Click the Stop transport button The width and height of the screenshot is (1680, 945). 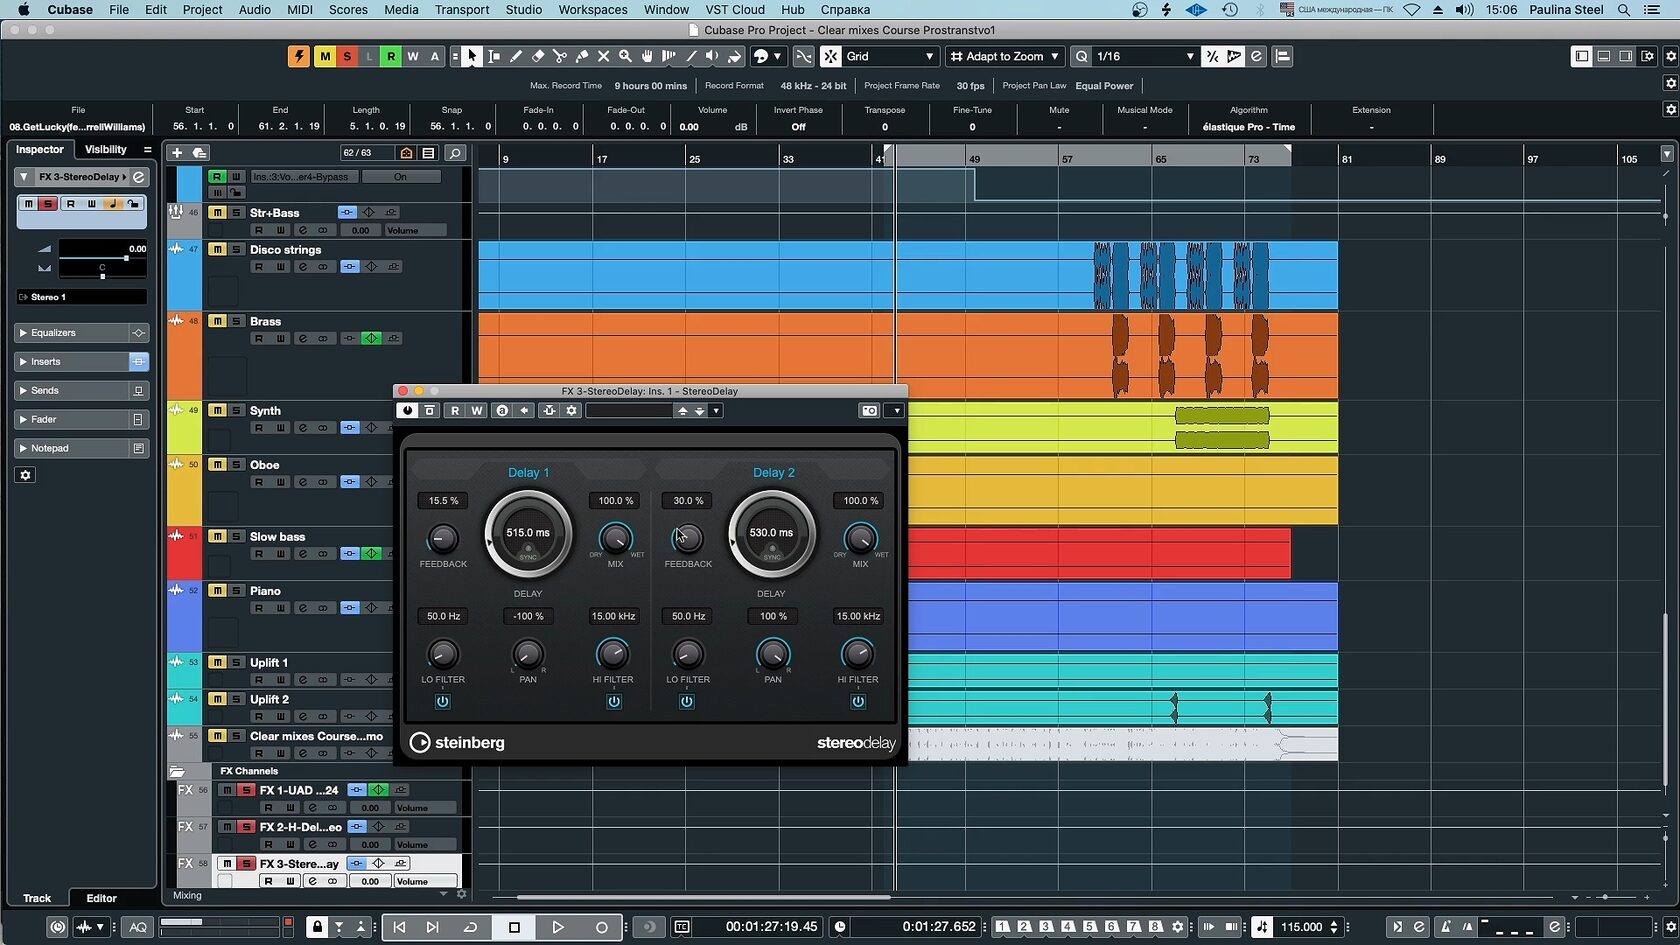click(x=514, y=927)
